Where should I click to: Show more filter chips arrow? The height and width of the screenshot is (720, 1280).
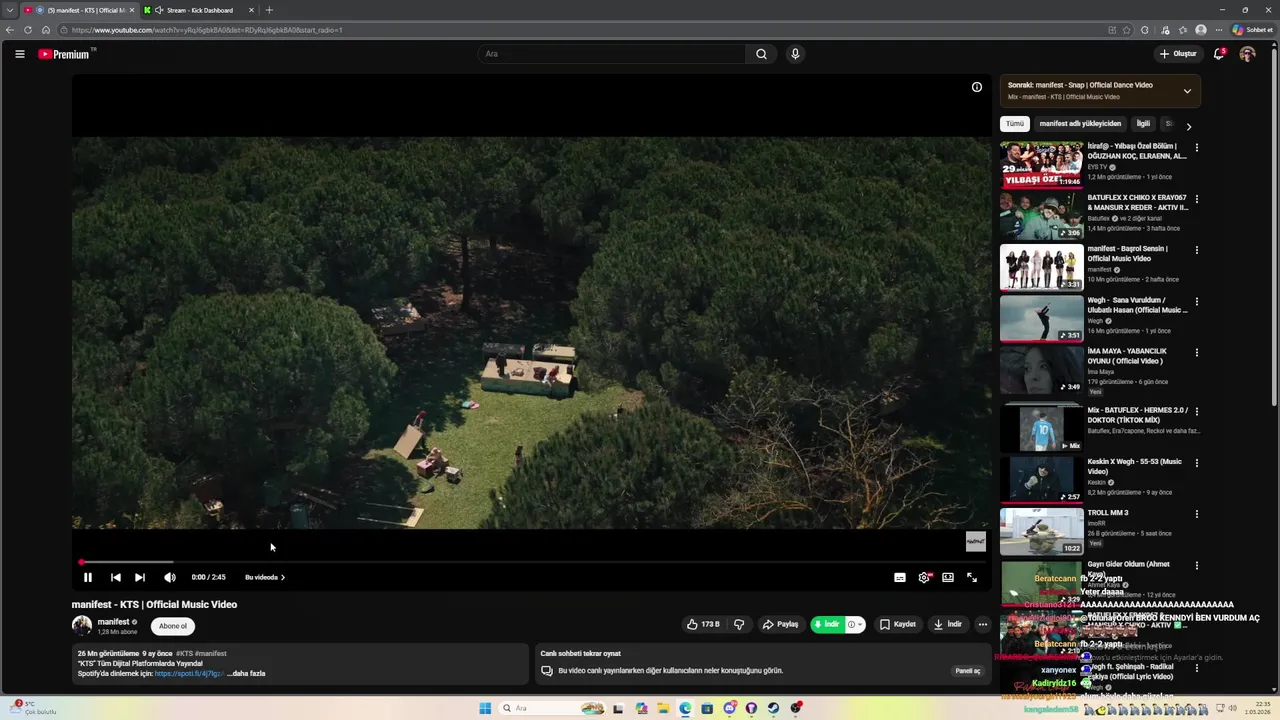pos(1188,126)
